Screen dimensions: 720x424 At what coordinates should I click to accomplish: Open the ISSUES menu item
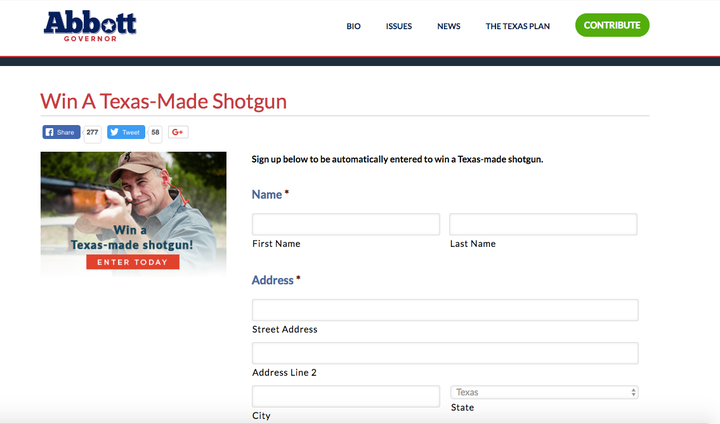click(x=399, y=26)
